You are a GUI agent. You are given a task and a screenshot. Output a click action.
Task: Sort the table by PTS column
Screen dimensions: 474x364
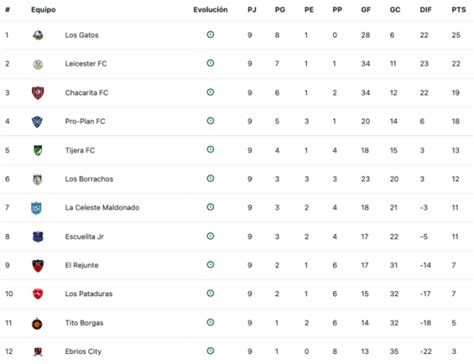[458, 10]
